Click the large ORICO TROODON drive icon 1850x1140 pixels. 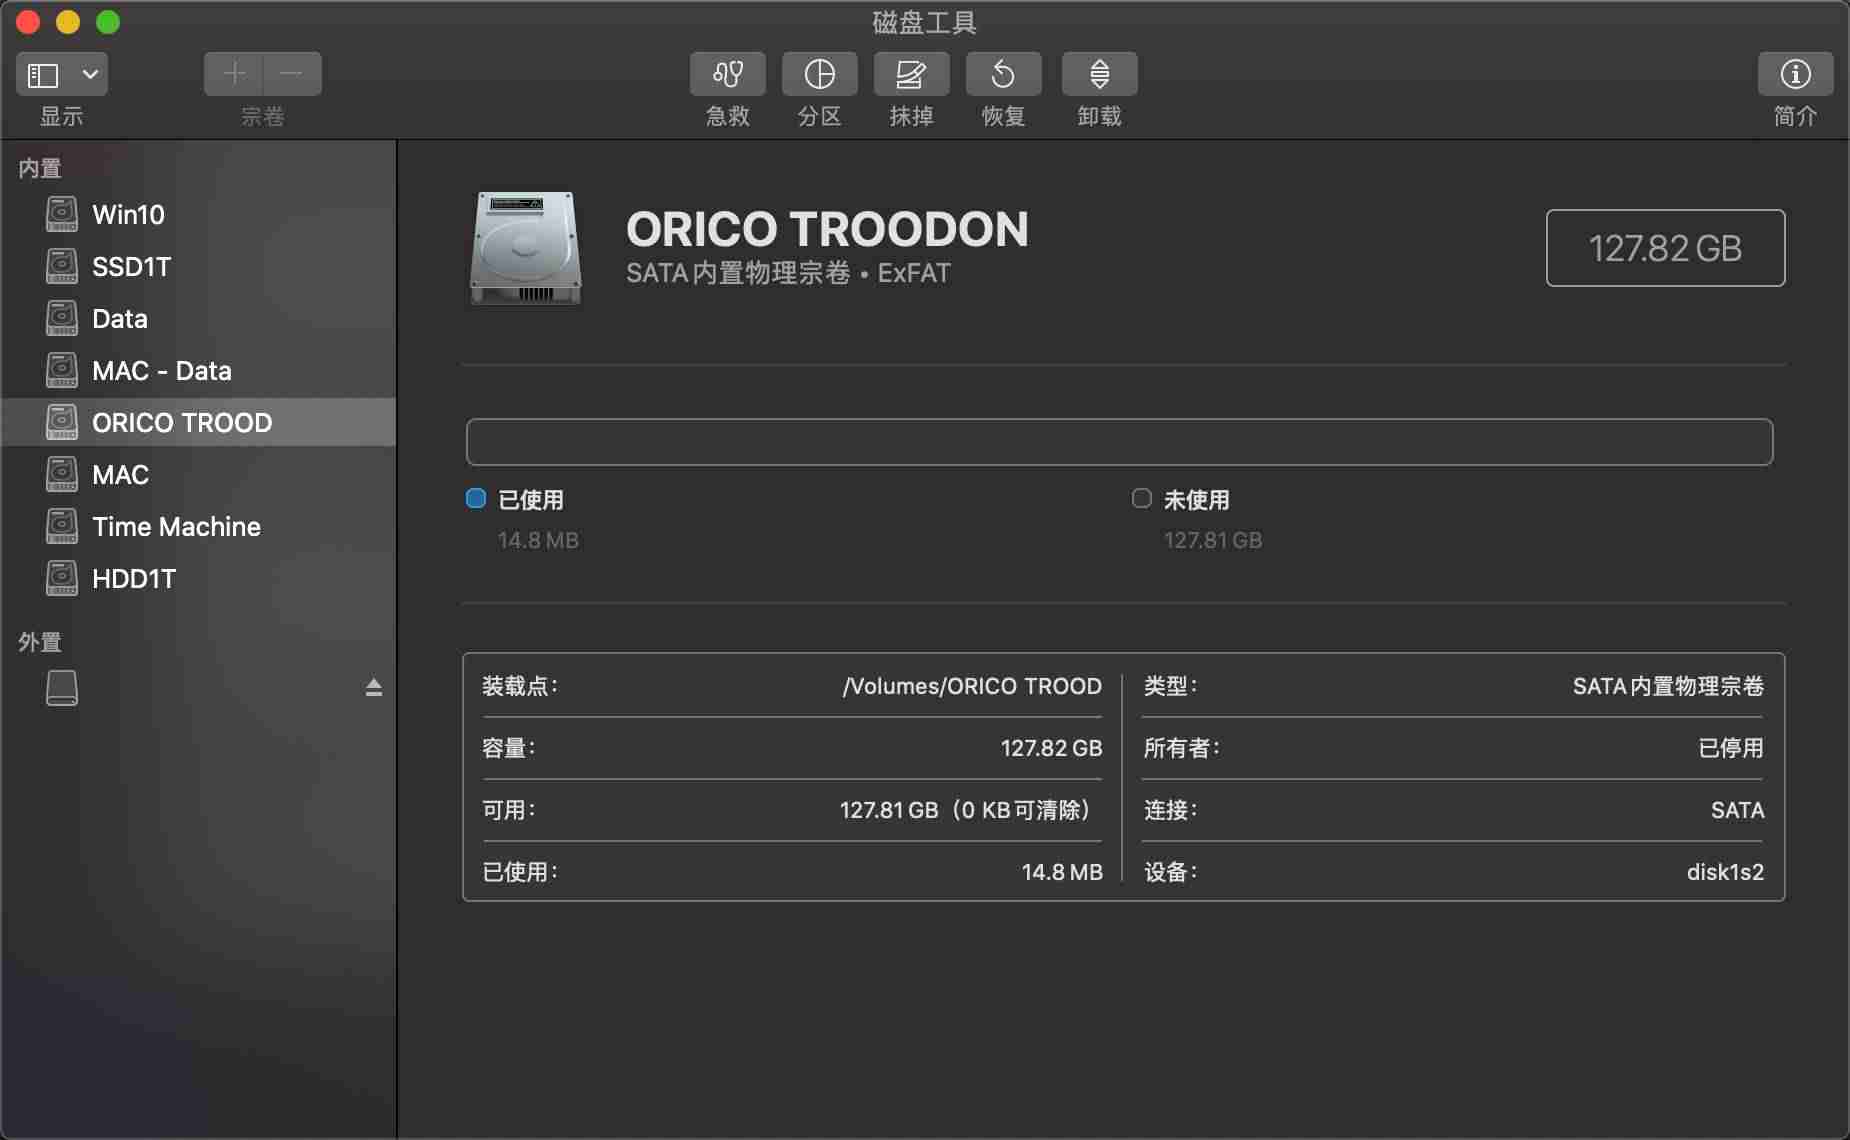[x=526, y=248]
